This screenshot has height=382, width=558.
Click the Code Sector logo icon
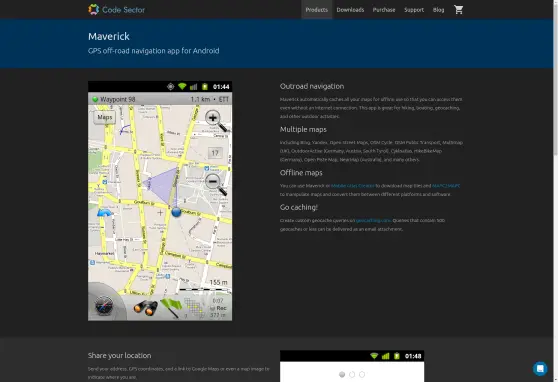(94, 10)
